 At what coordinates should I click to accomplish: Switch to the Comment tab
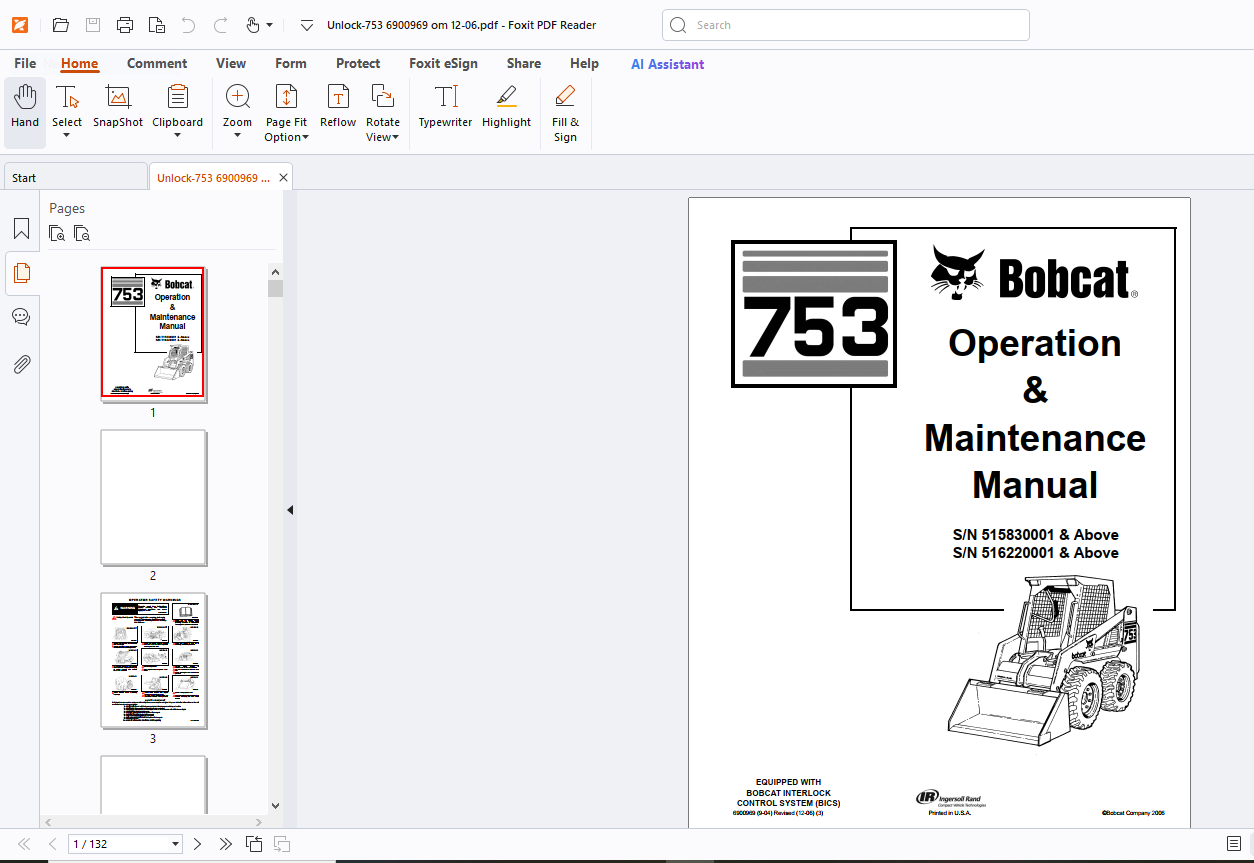tap(157, 63)
